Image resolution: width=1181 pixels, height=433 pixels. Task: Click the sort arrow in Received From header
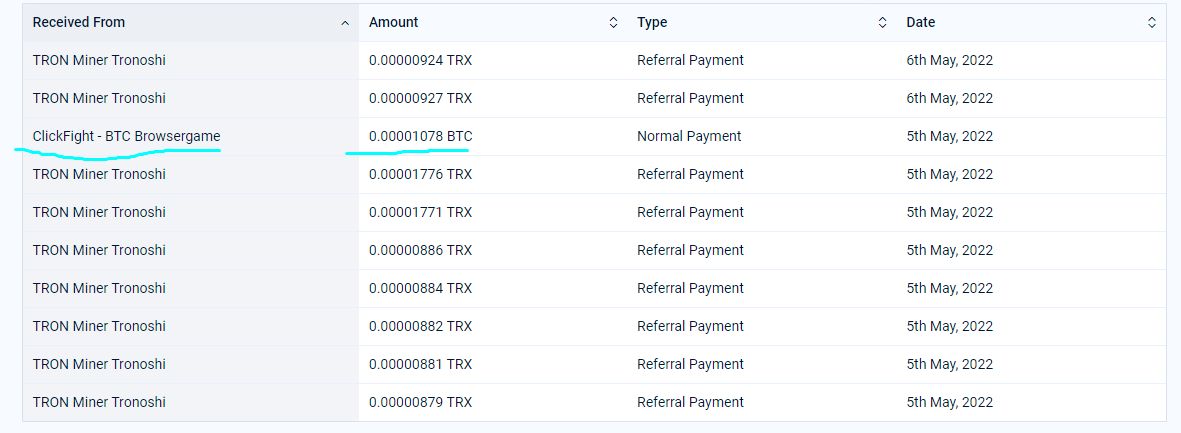point(345,22)
